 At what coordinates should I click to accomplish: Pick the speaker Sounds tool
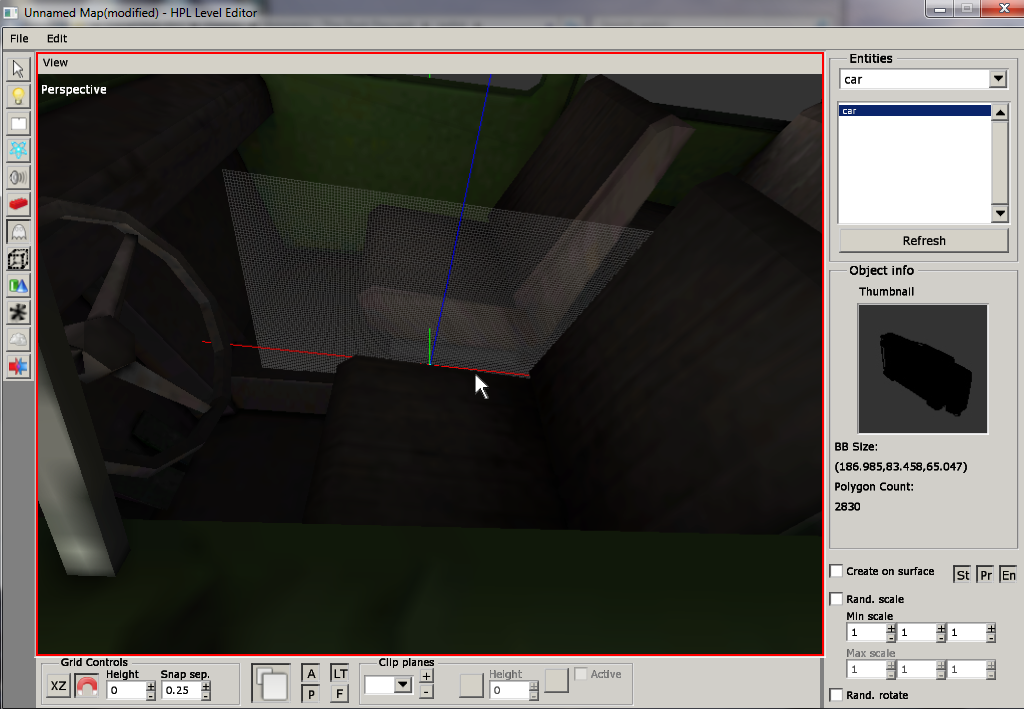[18, 177]
